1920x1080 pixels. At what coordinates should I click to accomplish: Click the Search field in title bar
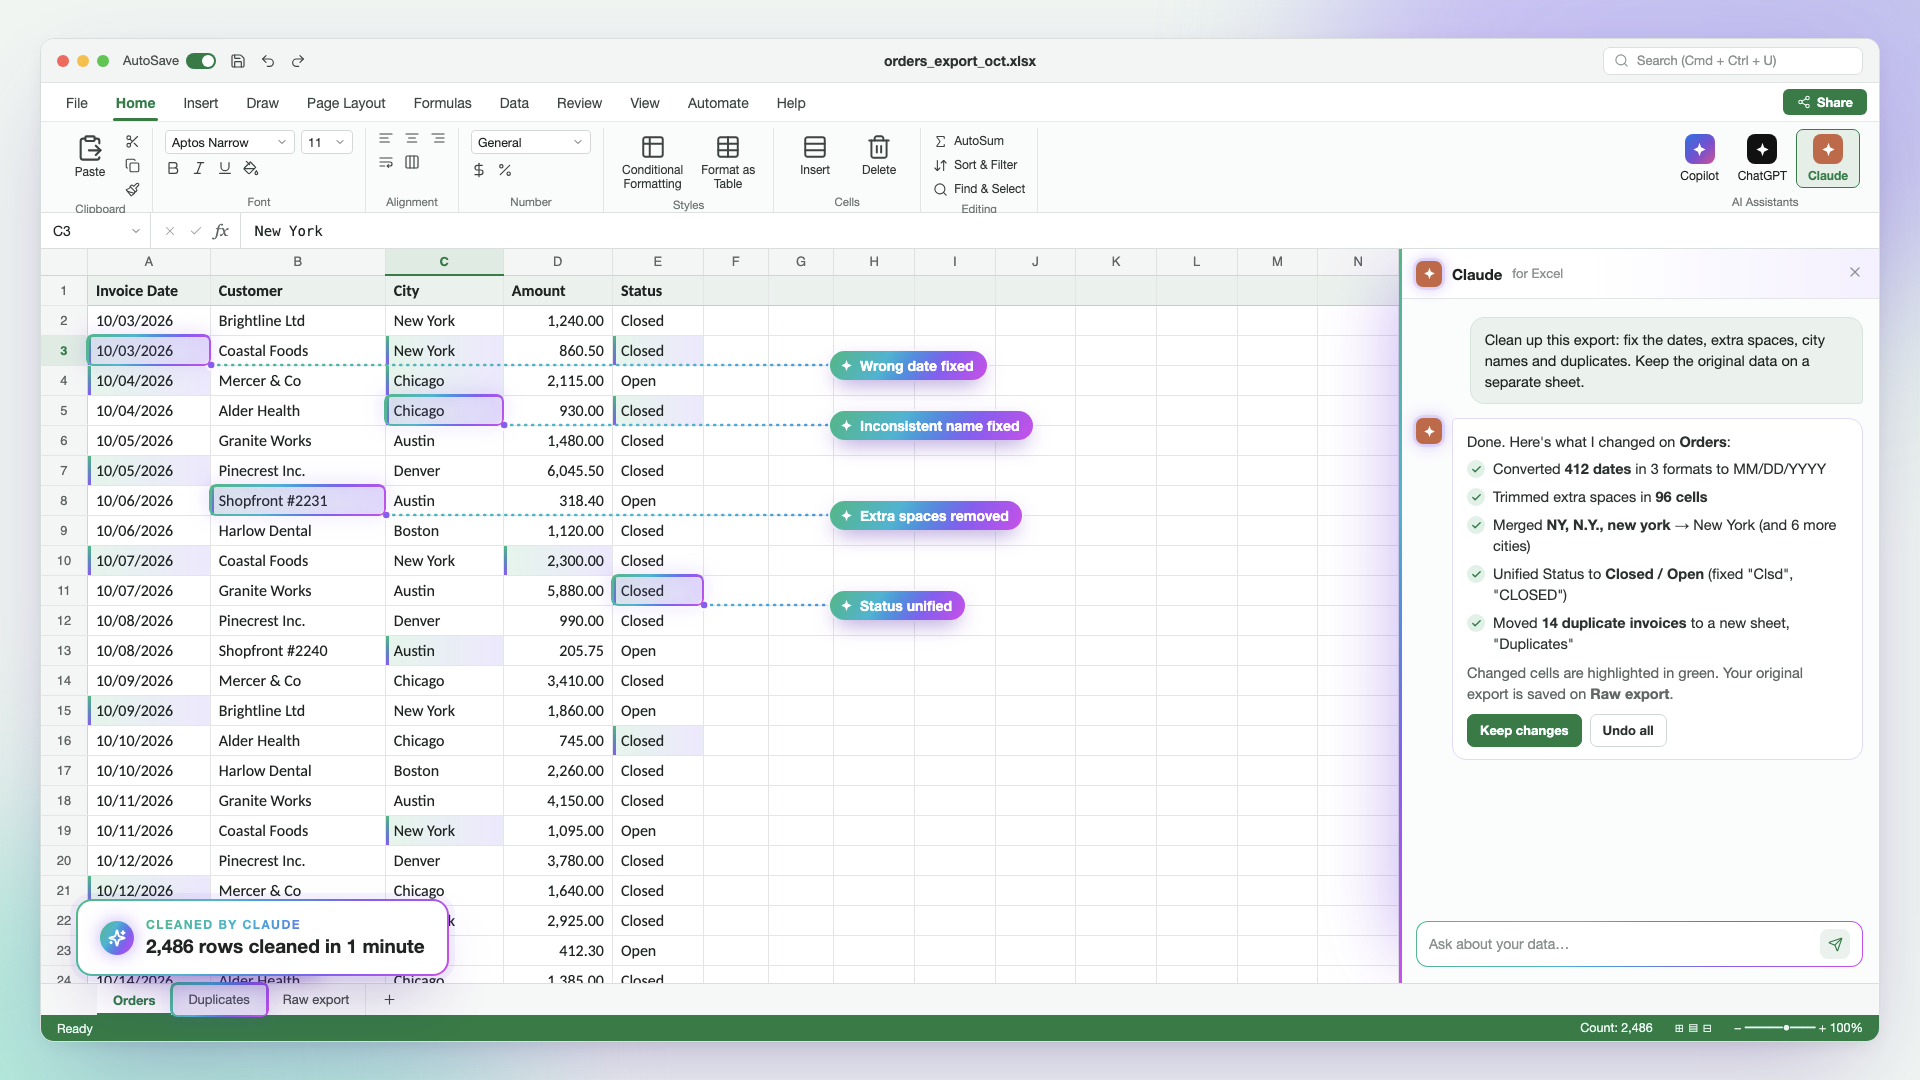pyautogui.click(x=1733, y=61)
